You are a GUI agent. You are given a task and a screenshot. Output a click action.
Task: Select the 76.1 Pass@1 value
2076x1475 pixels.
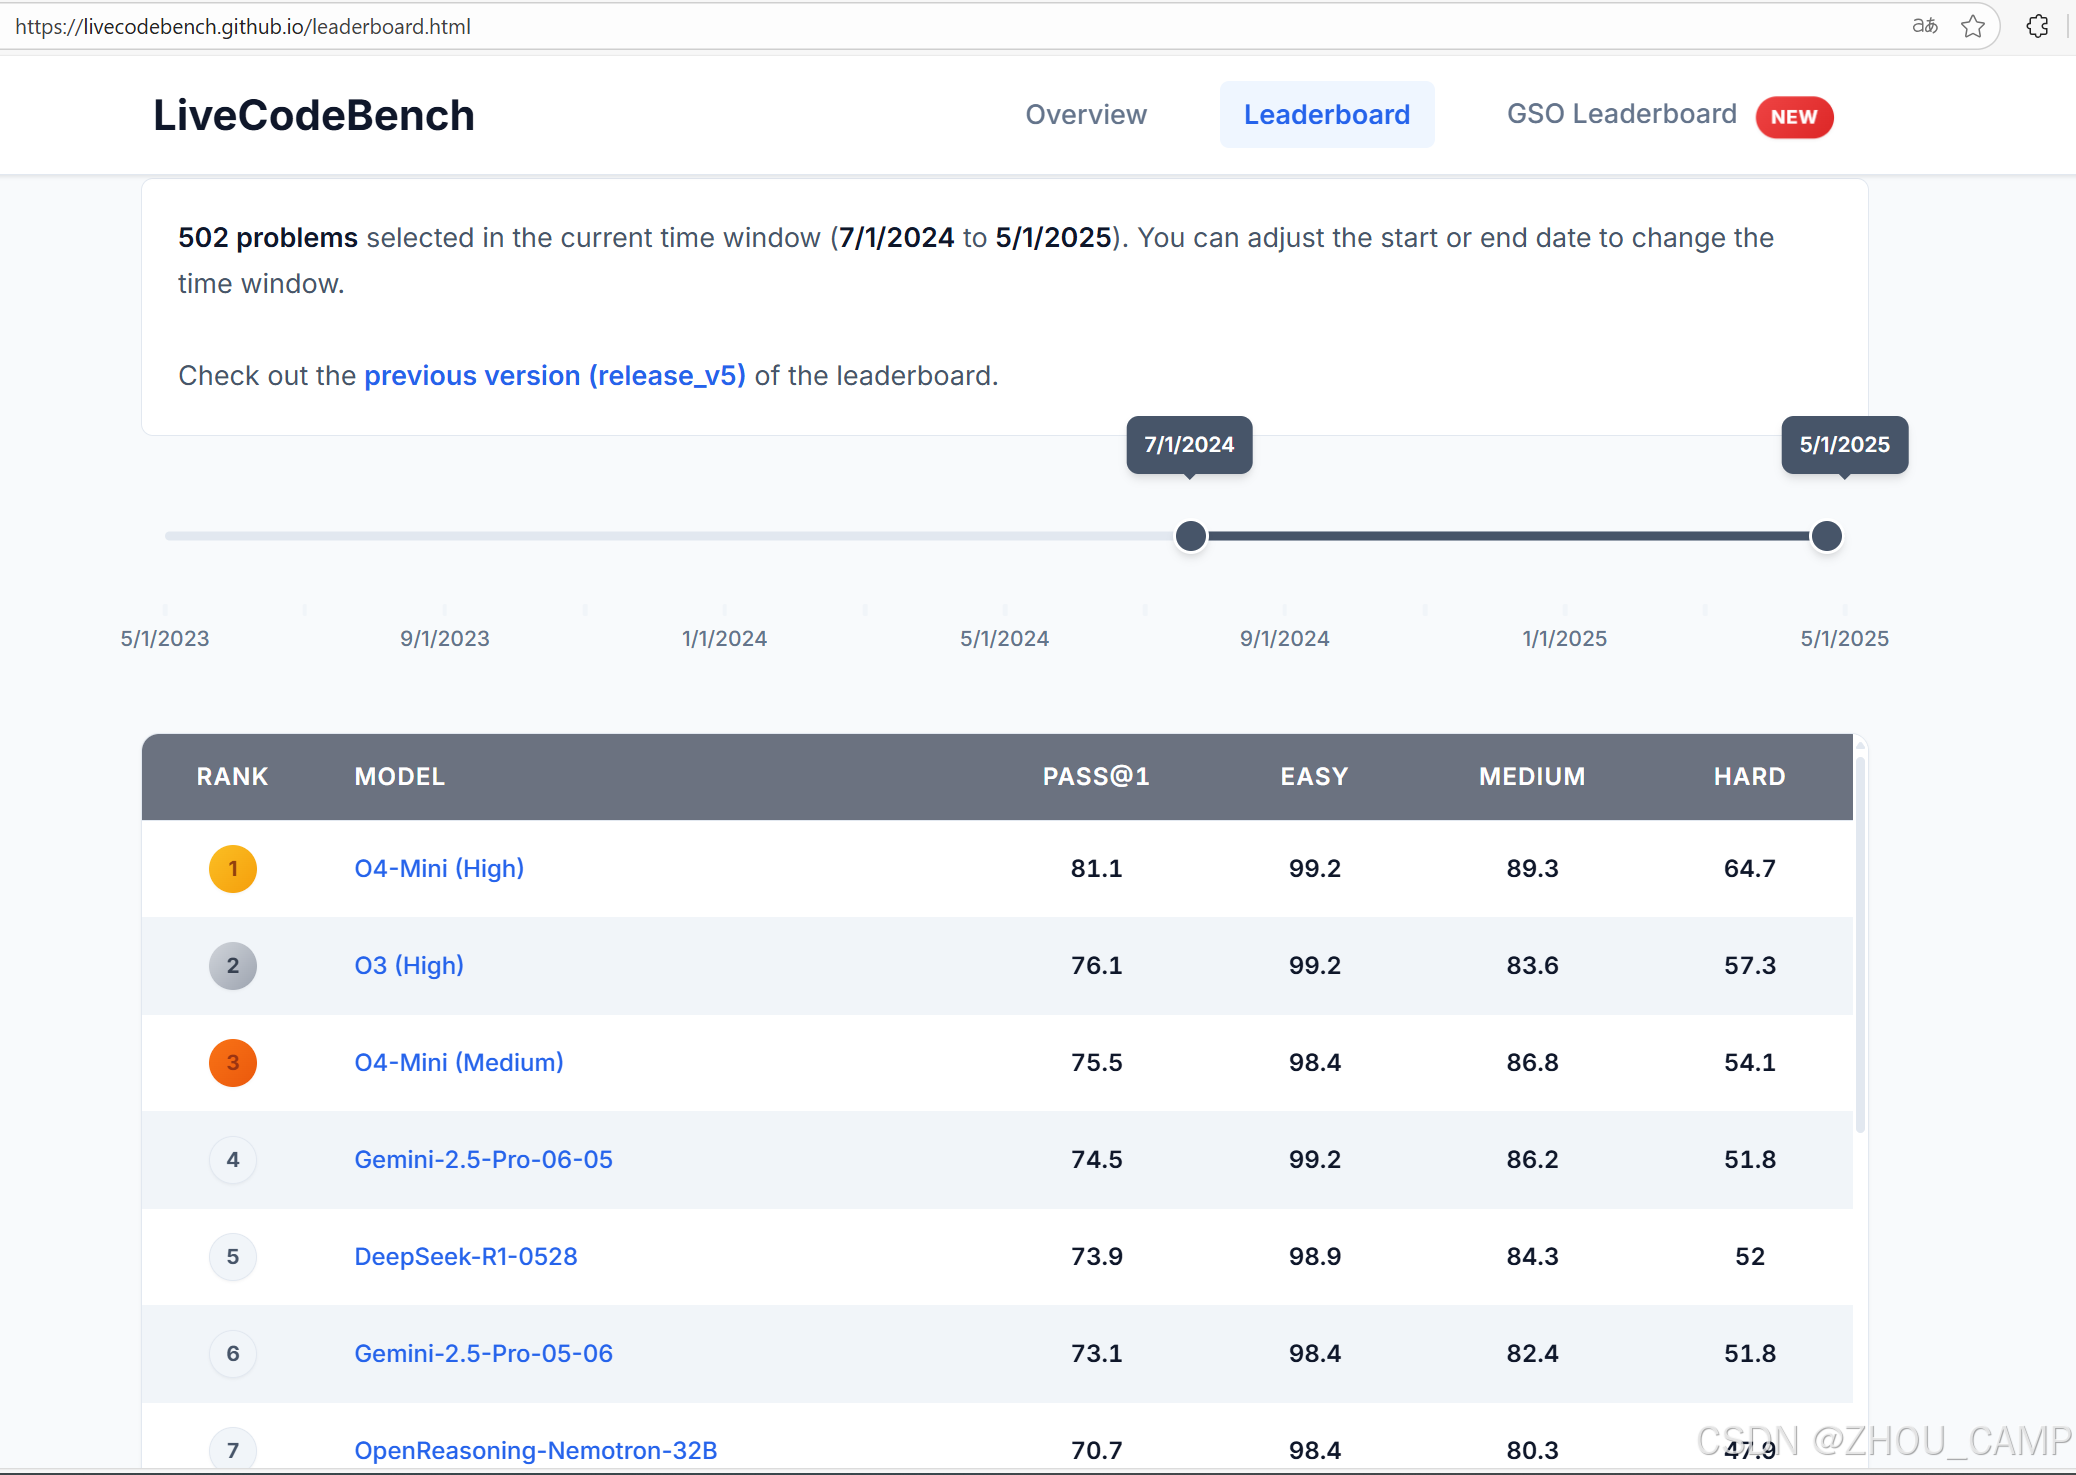point(1096,965)
